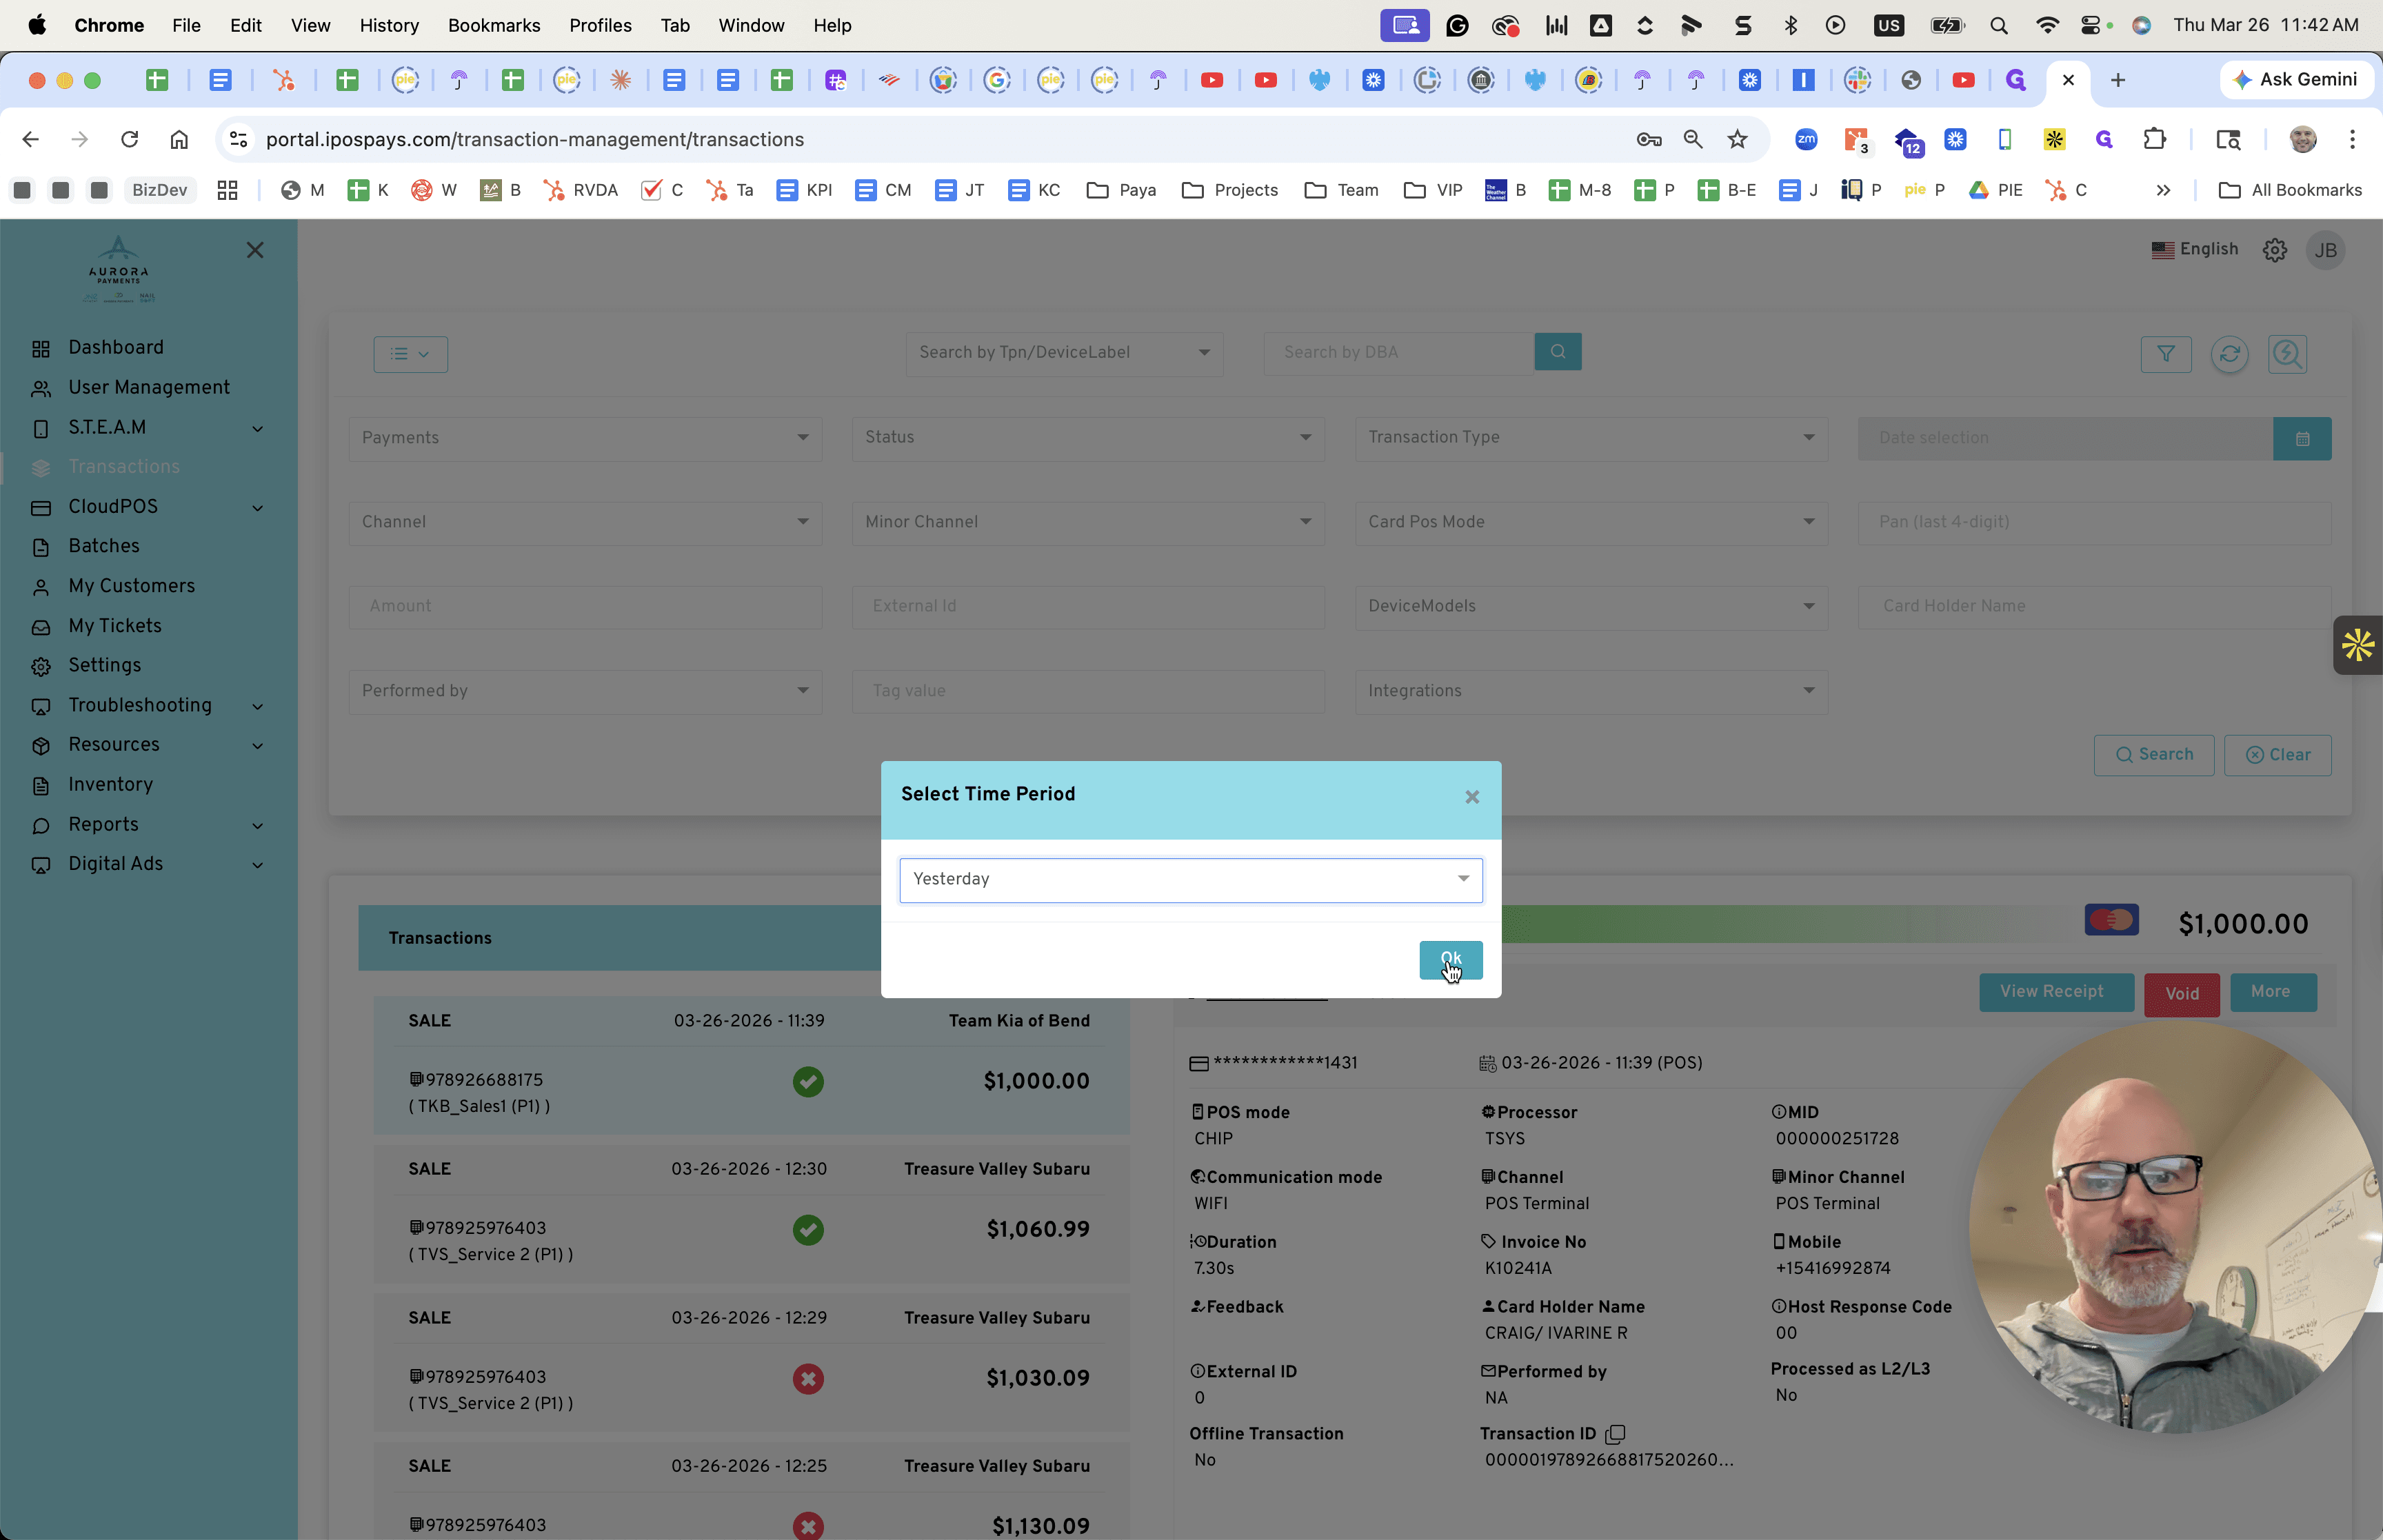This screenshot has height=1540, width=2383.
Task: Bookmark this page with the star icon
Action: (1737, 139)
